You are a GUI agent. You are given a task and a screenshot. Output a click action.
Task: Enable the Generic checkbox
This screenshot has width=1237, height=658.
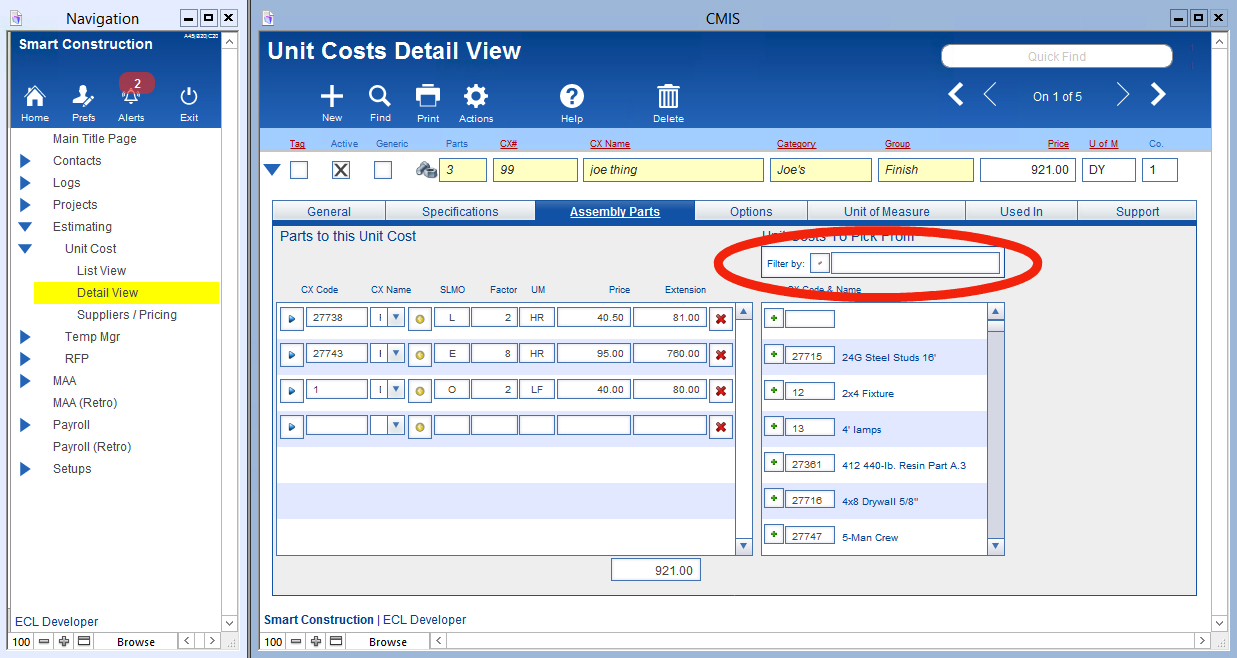(x=383, y=170)
